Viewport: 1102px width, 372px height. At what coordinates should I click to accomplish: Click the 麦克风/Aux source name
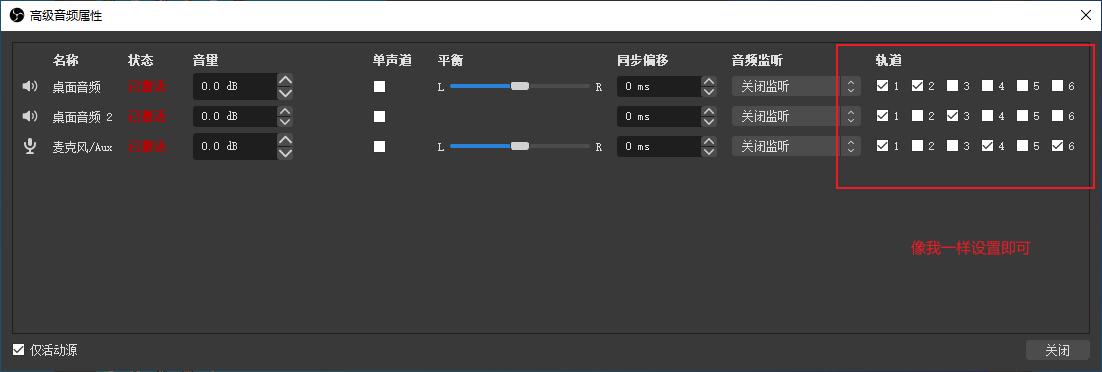click(82, 147)
